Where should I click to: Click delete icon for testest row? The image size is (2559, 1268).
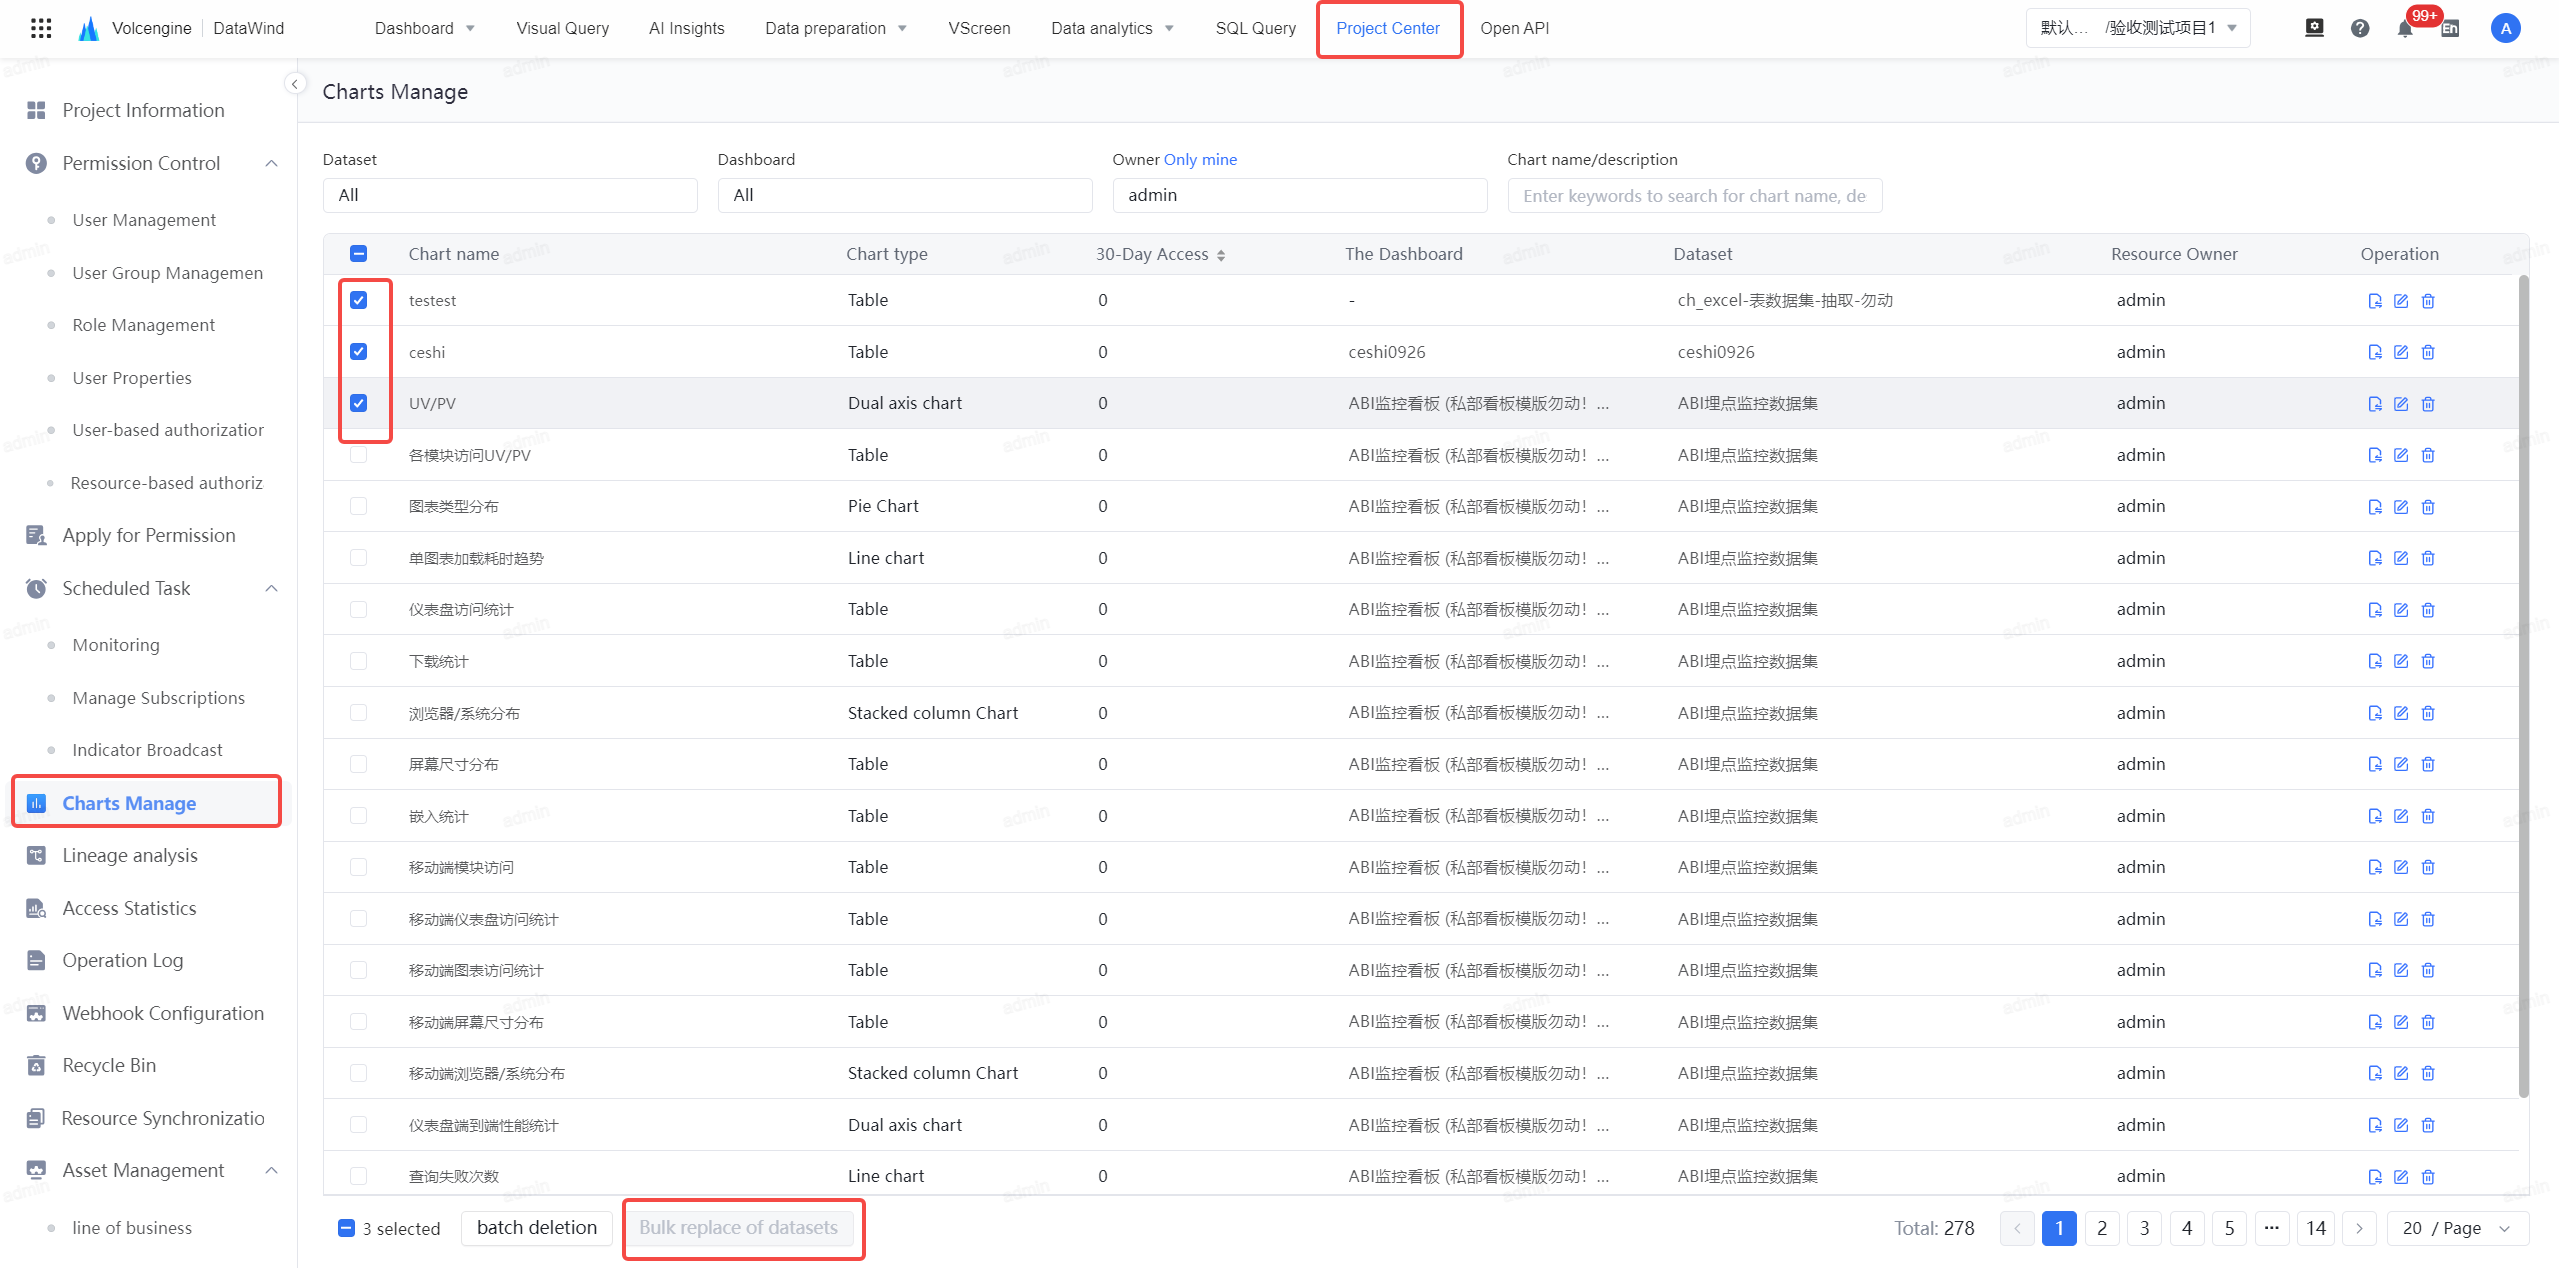tap(2428, 301)
